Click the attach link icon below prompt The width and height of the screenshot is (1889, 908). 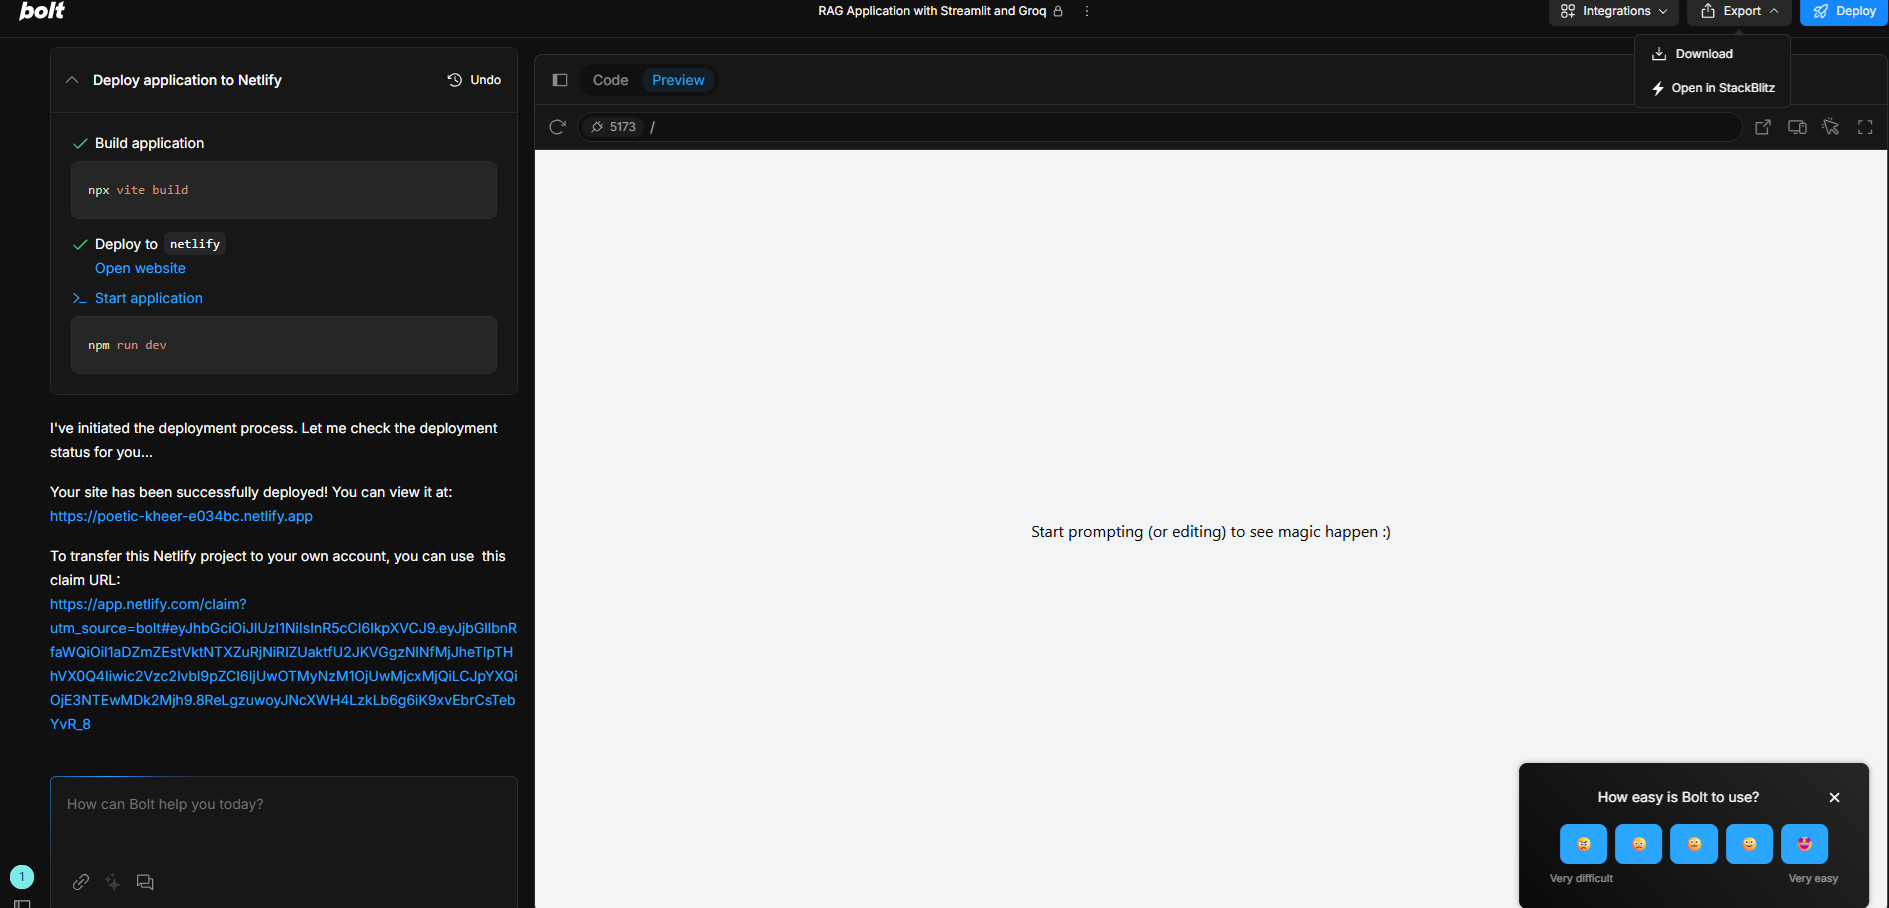click(81, 882)
